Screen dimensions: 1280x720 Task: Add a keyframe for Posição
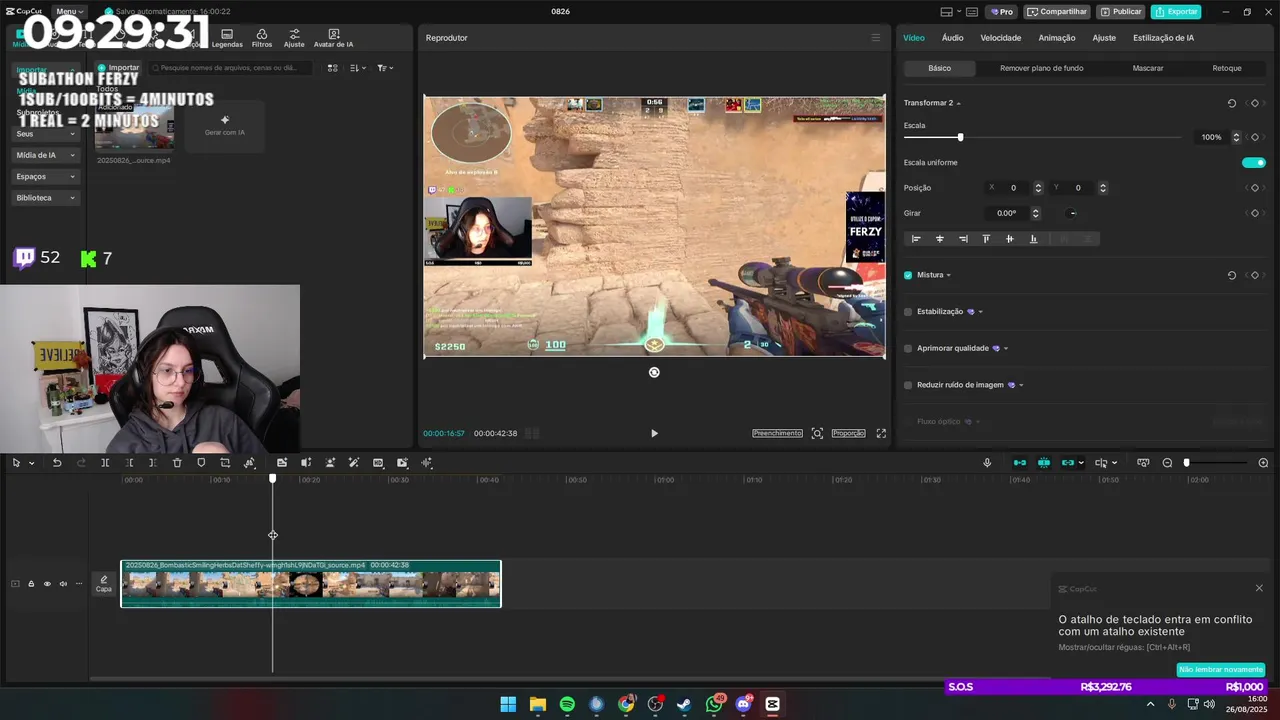pyautogui.click(x=1254, y=188)
